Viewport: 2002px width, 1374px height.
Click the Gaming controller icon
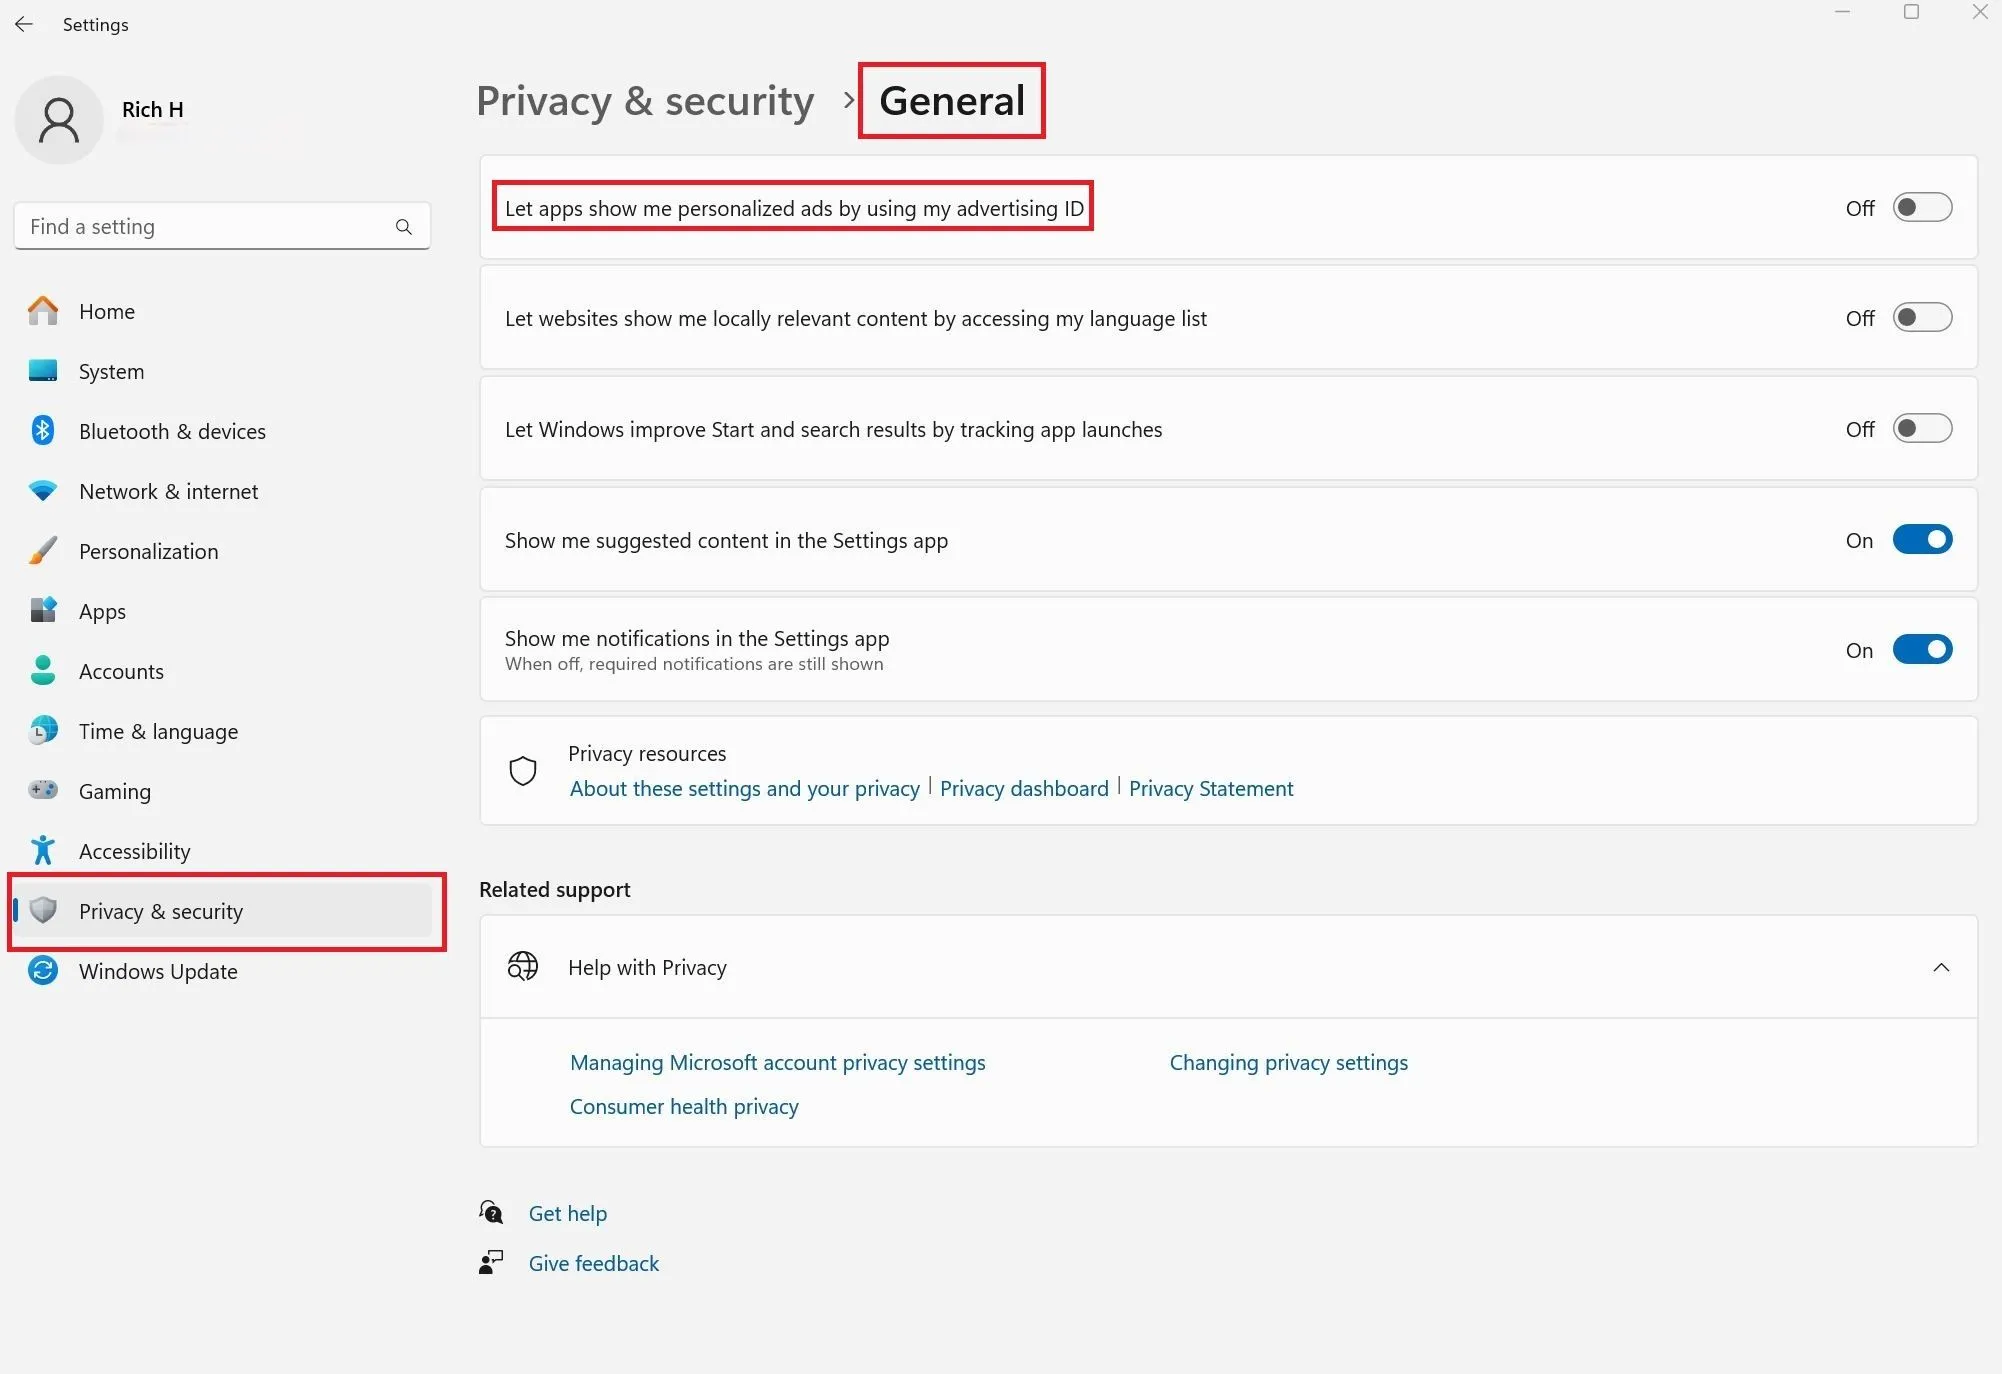click(x=43, y=791)
